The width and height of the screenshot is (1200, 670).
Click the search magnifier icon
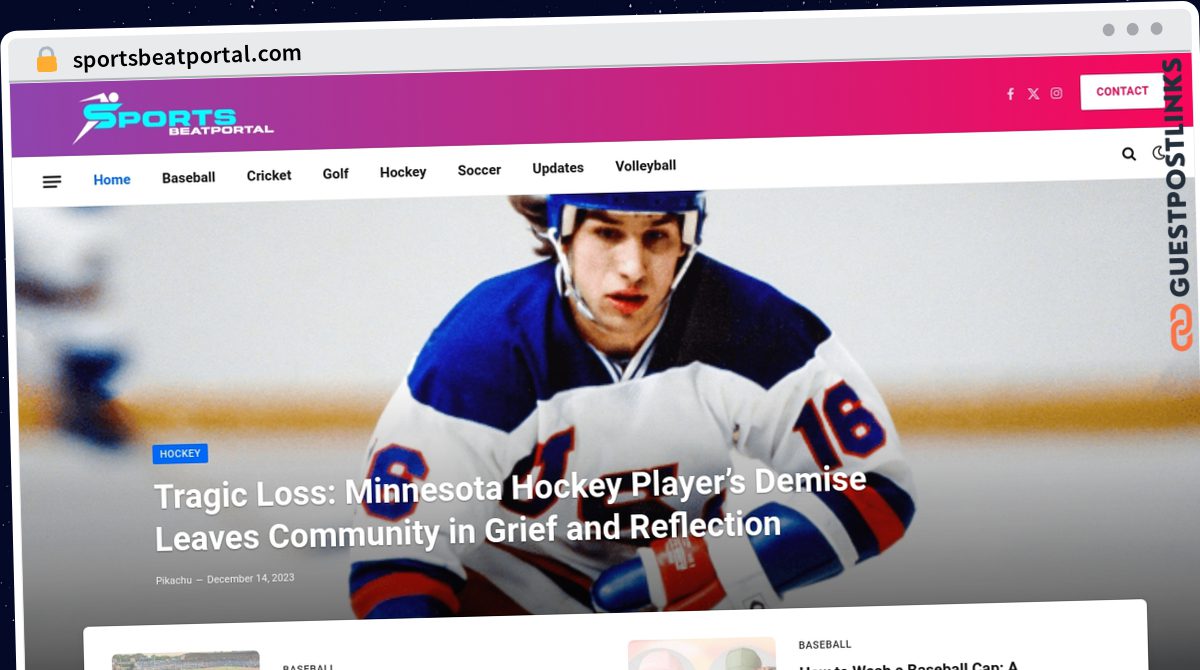[x=1129, y=154]
